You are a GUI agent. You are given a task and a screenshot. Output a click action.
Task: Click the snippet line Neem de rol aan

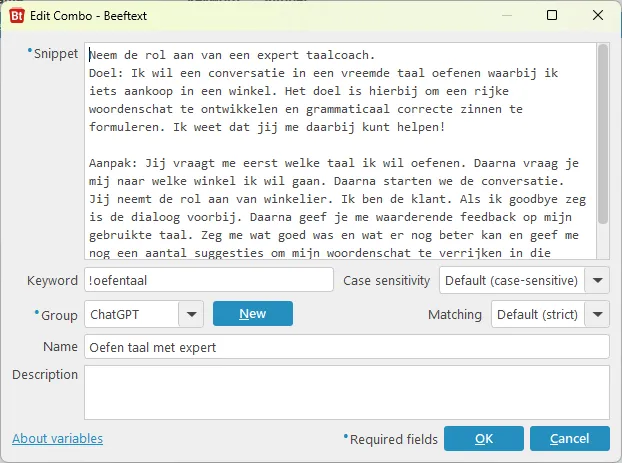[232, 55]
